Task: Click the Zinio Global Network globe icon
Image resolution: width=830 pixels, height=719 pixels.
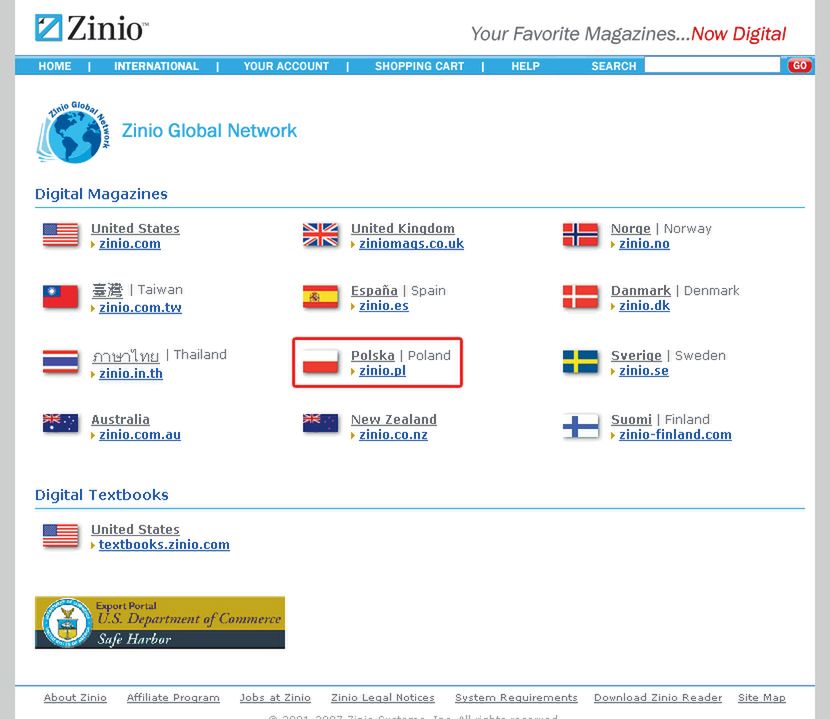Action: (73, 131)
